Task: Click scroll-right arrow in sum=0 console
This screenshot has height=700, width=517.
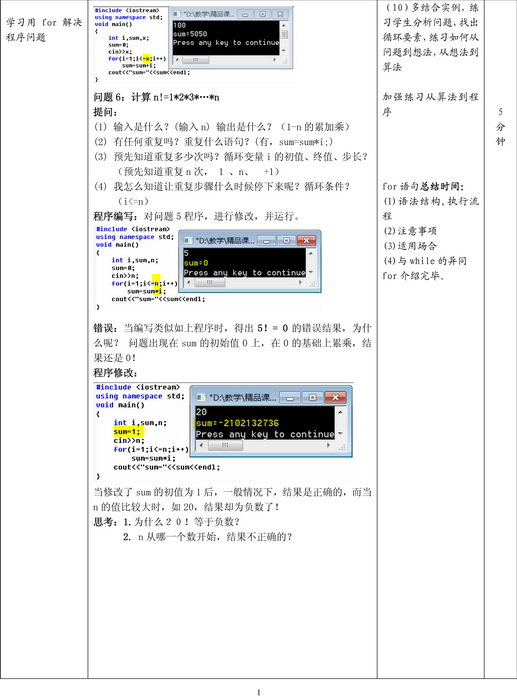Action: point(300,283)
